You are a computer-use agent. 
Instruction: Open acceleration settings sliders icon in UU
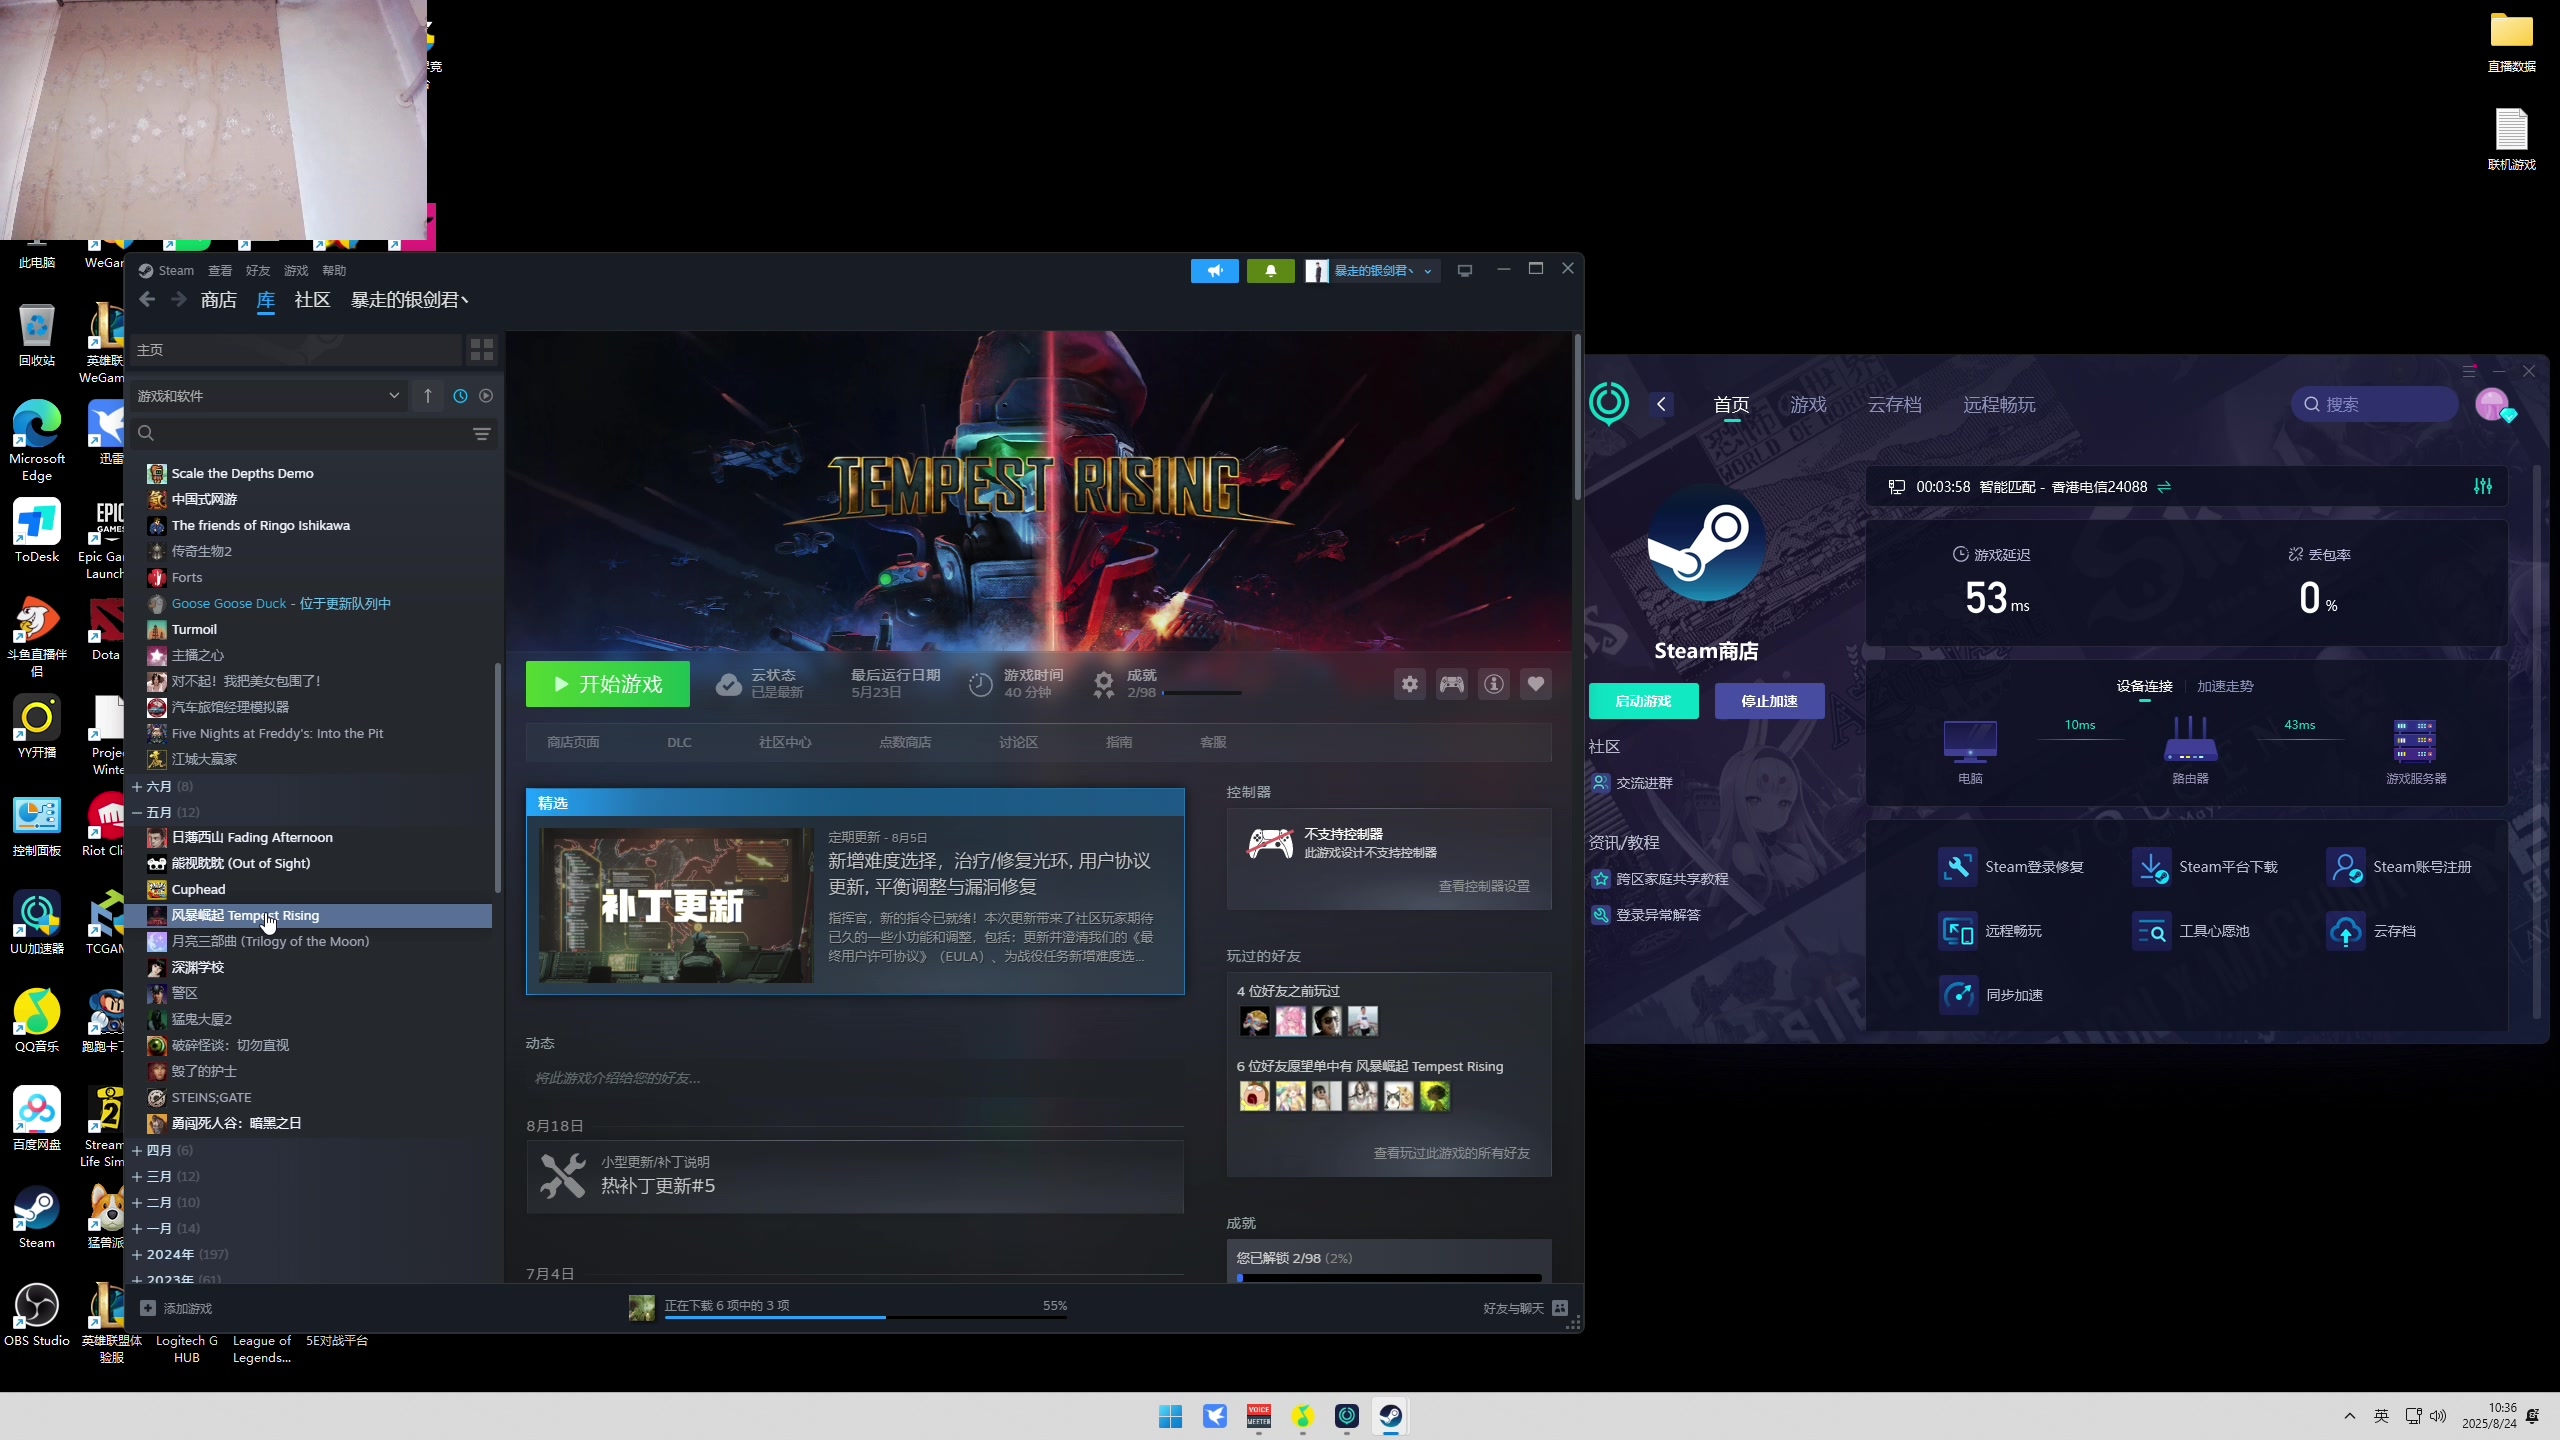click(2483, 486)
